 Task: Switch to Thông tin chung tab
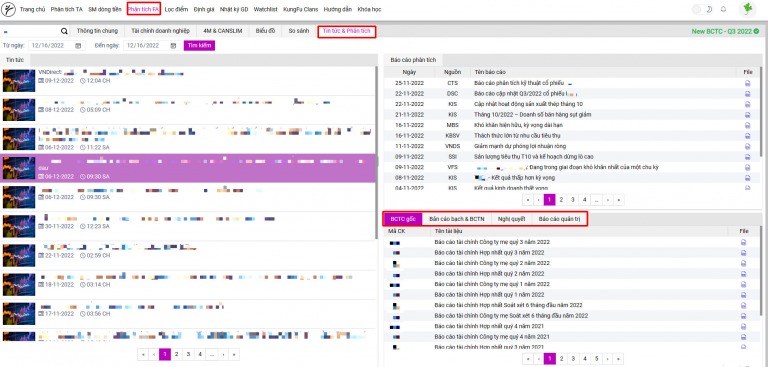97,31
